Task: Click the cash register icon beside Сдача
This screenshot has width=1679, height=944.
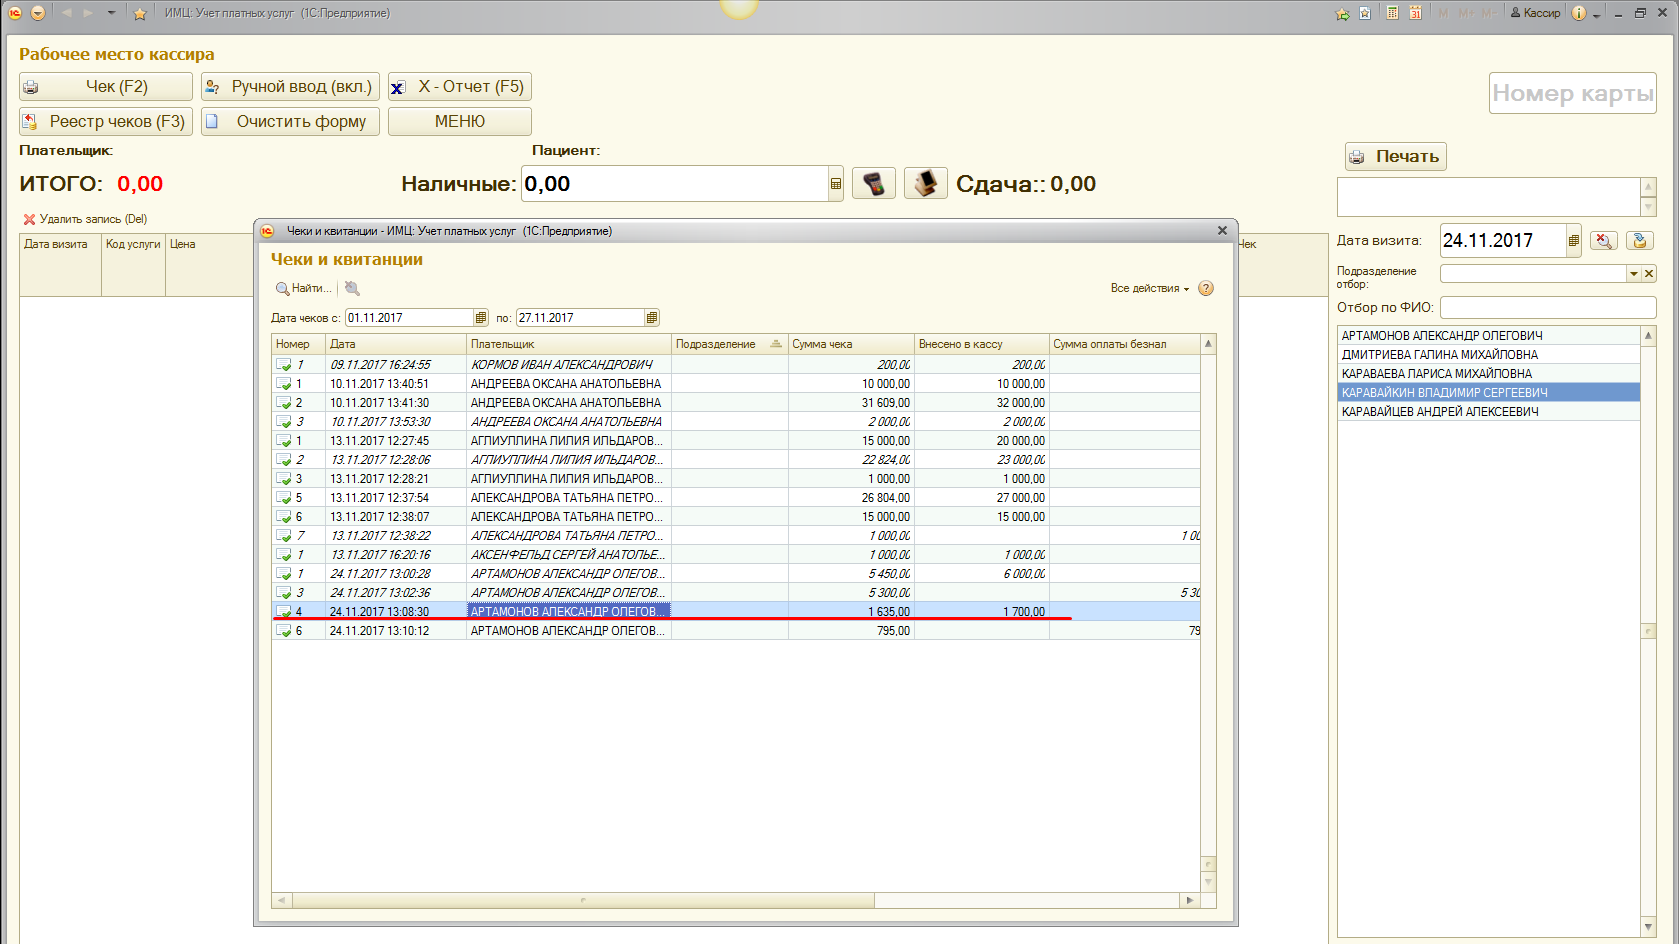Action: (x=925, y=184)
